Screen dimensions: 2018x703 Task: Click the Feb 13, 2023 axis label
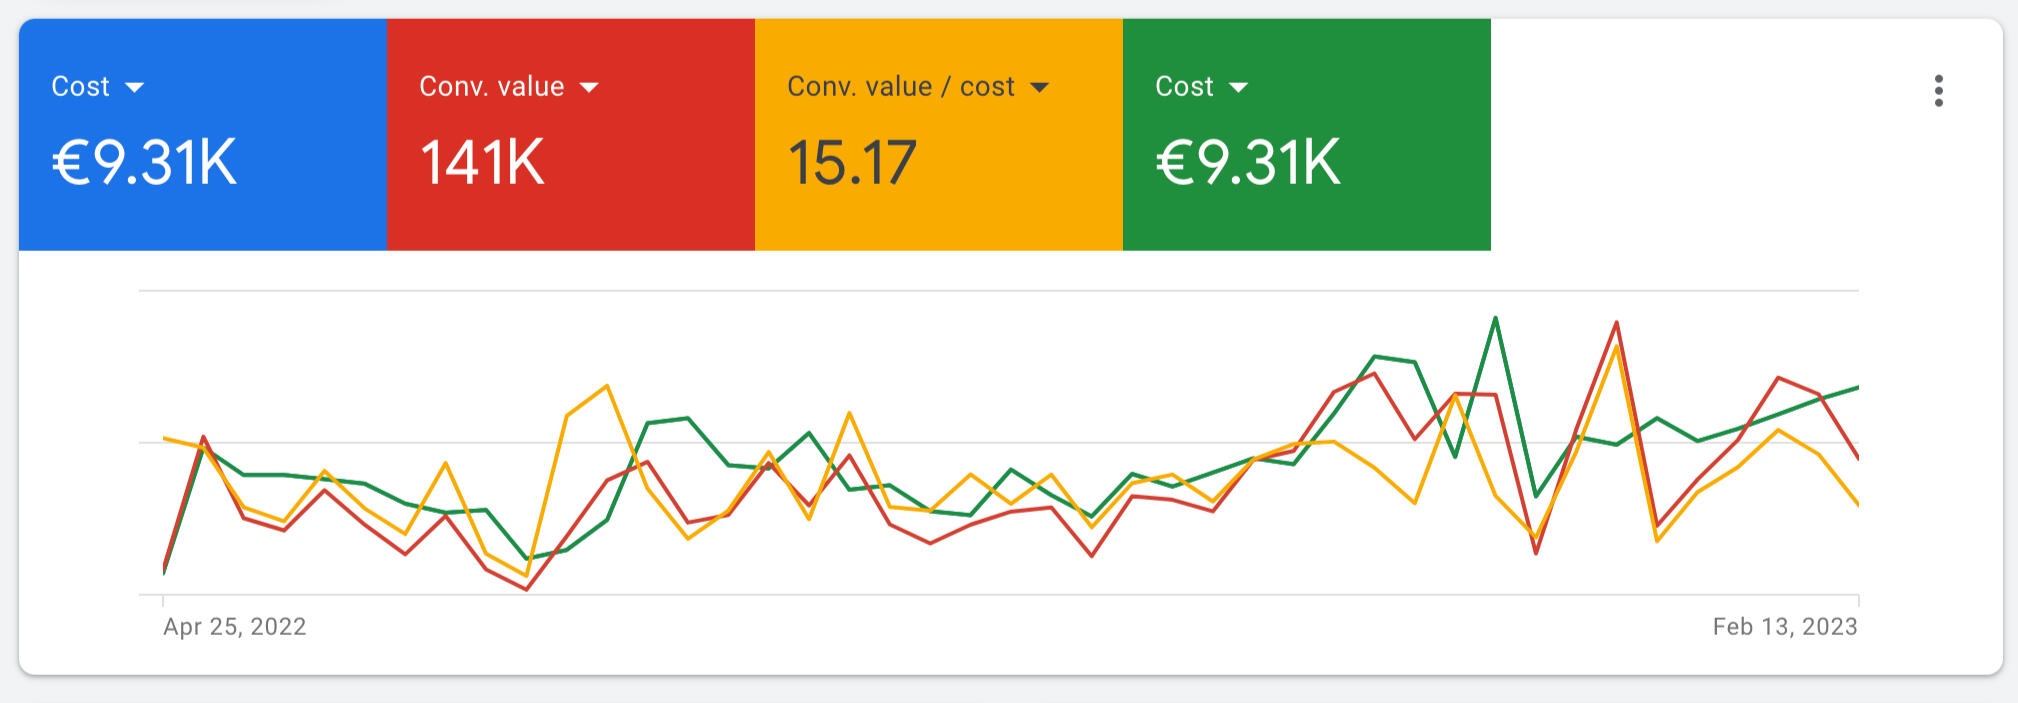(1785, 627)
